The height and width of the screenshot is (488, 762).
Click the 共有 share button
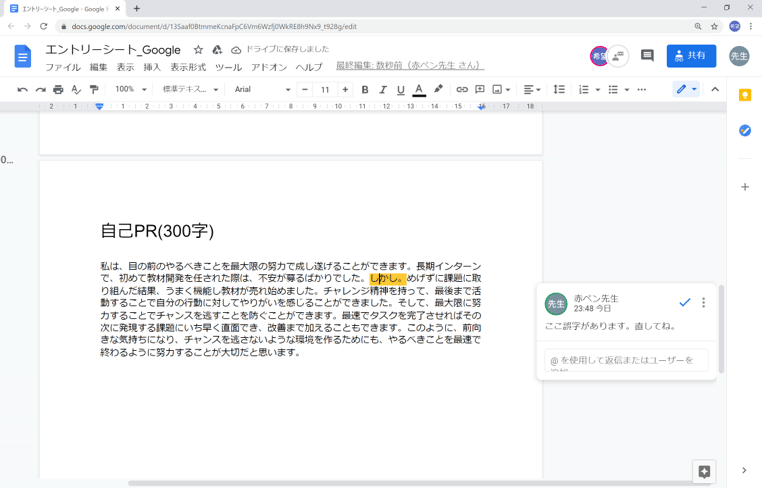click(x=691, y=56)
